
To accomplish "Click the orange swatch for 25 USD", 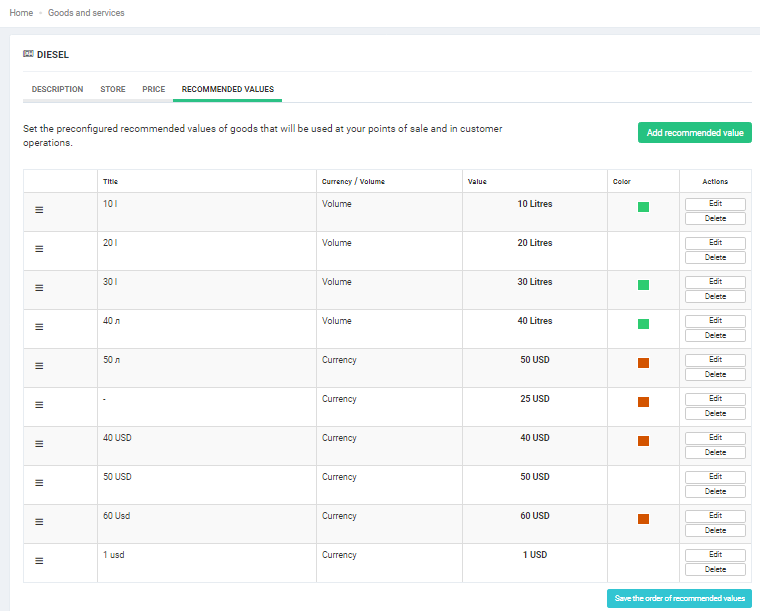I will tap(643, 402).
